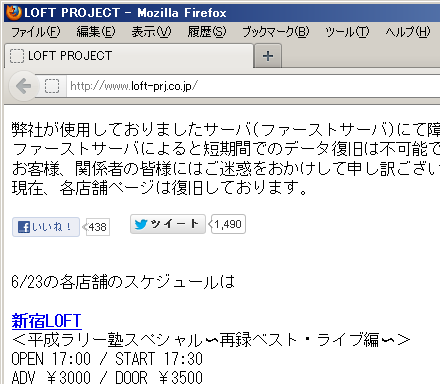
Task: Click the line ADV ￥3000 / DOOR ￥3500
Action: tap(107, 377)
